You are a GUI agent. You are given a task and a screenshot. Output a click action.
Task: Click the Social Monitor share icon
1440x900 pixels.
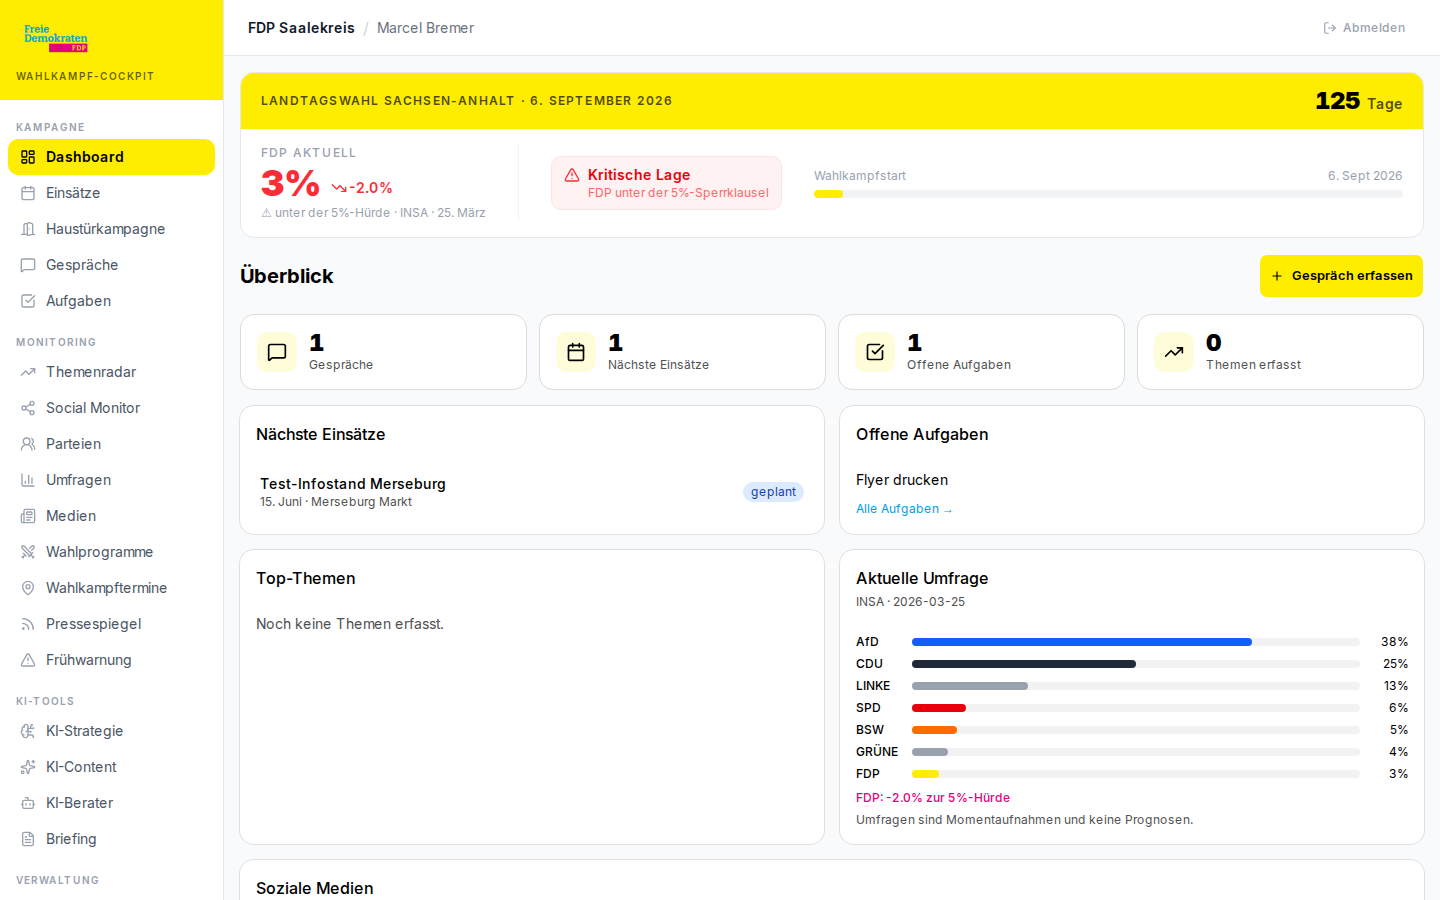coord(28,408)
